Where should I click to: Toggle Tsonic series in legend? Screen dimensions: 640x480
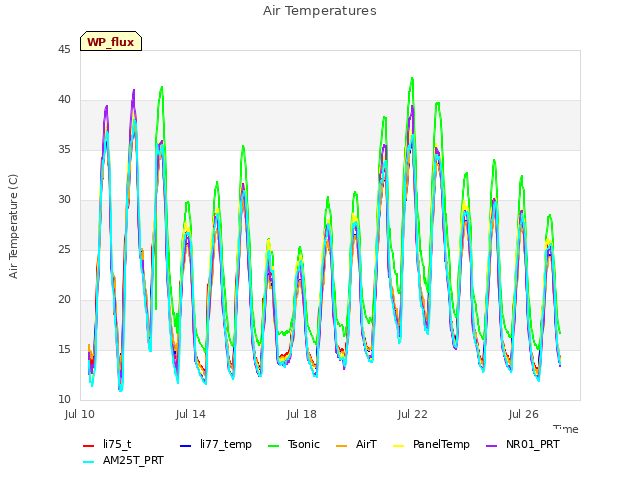293,444
